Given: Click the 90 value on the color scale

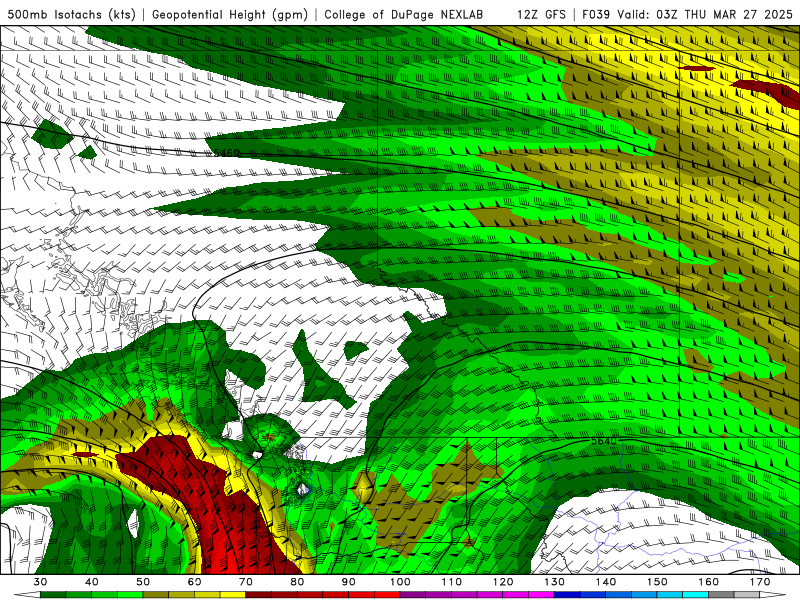Looking at the screenshot, I should [349, 582].
